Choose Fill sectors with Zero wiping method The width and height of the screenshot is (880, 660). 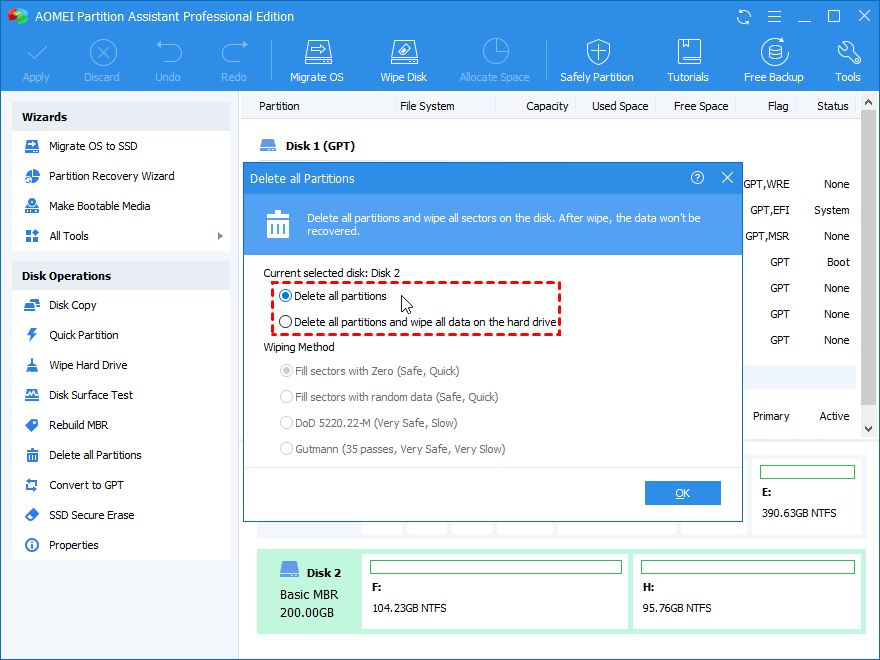tap(286, 371)
